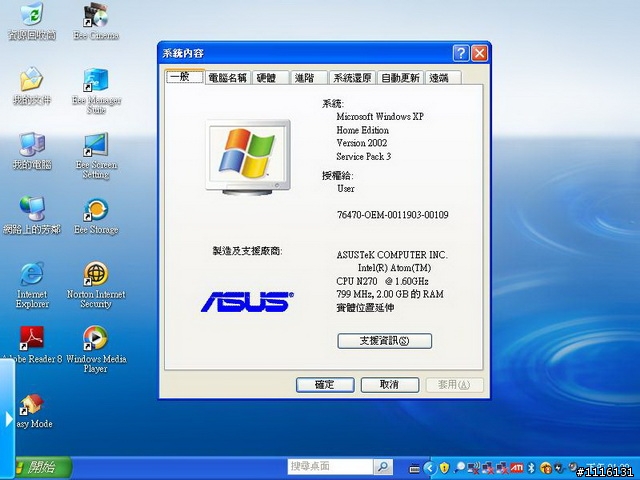Open Norton Internet Security shortcut

[x=96, y=285]
